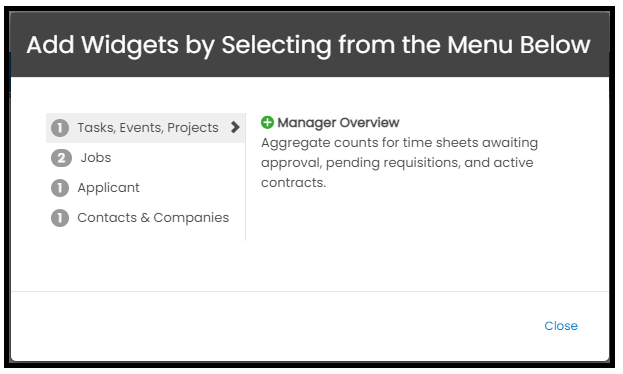Click the green plus icon beside Manager Overview
Viewport: 623px width, 374px height.
(267, 122)
